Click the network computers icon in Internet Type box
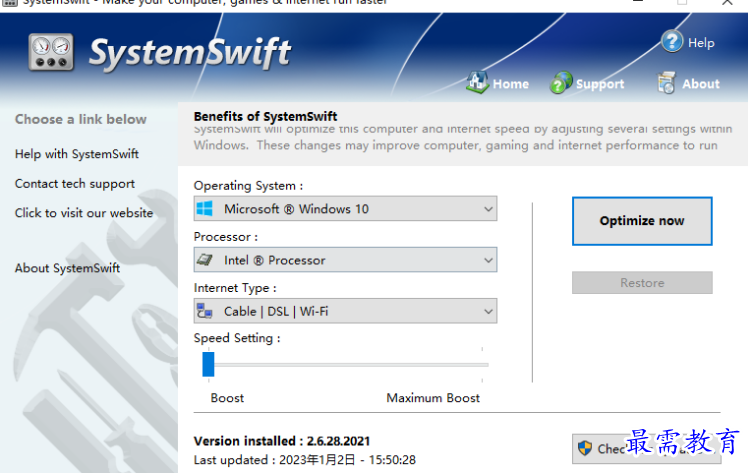Image resolution: width=748 pixels, height=473 pixels. [x=205, y=311]
